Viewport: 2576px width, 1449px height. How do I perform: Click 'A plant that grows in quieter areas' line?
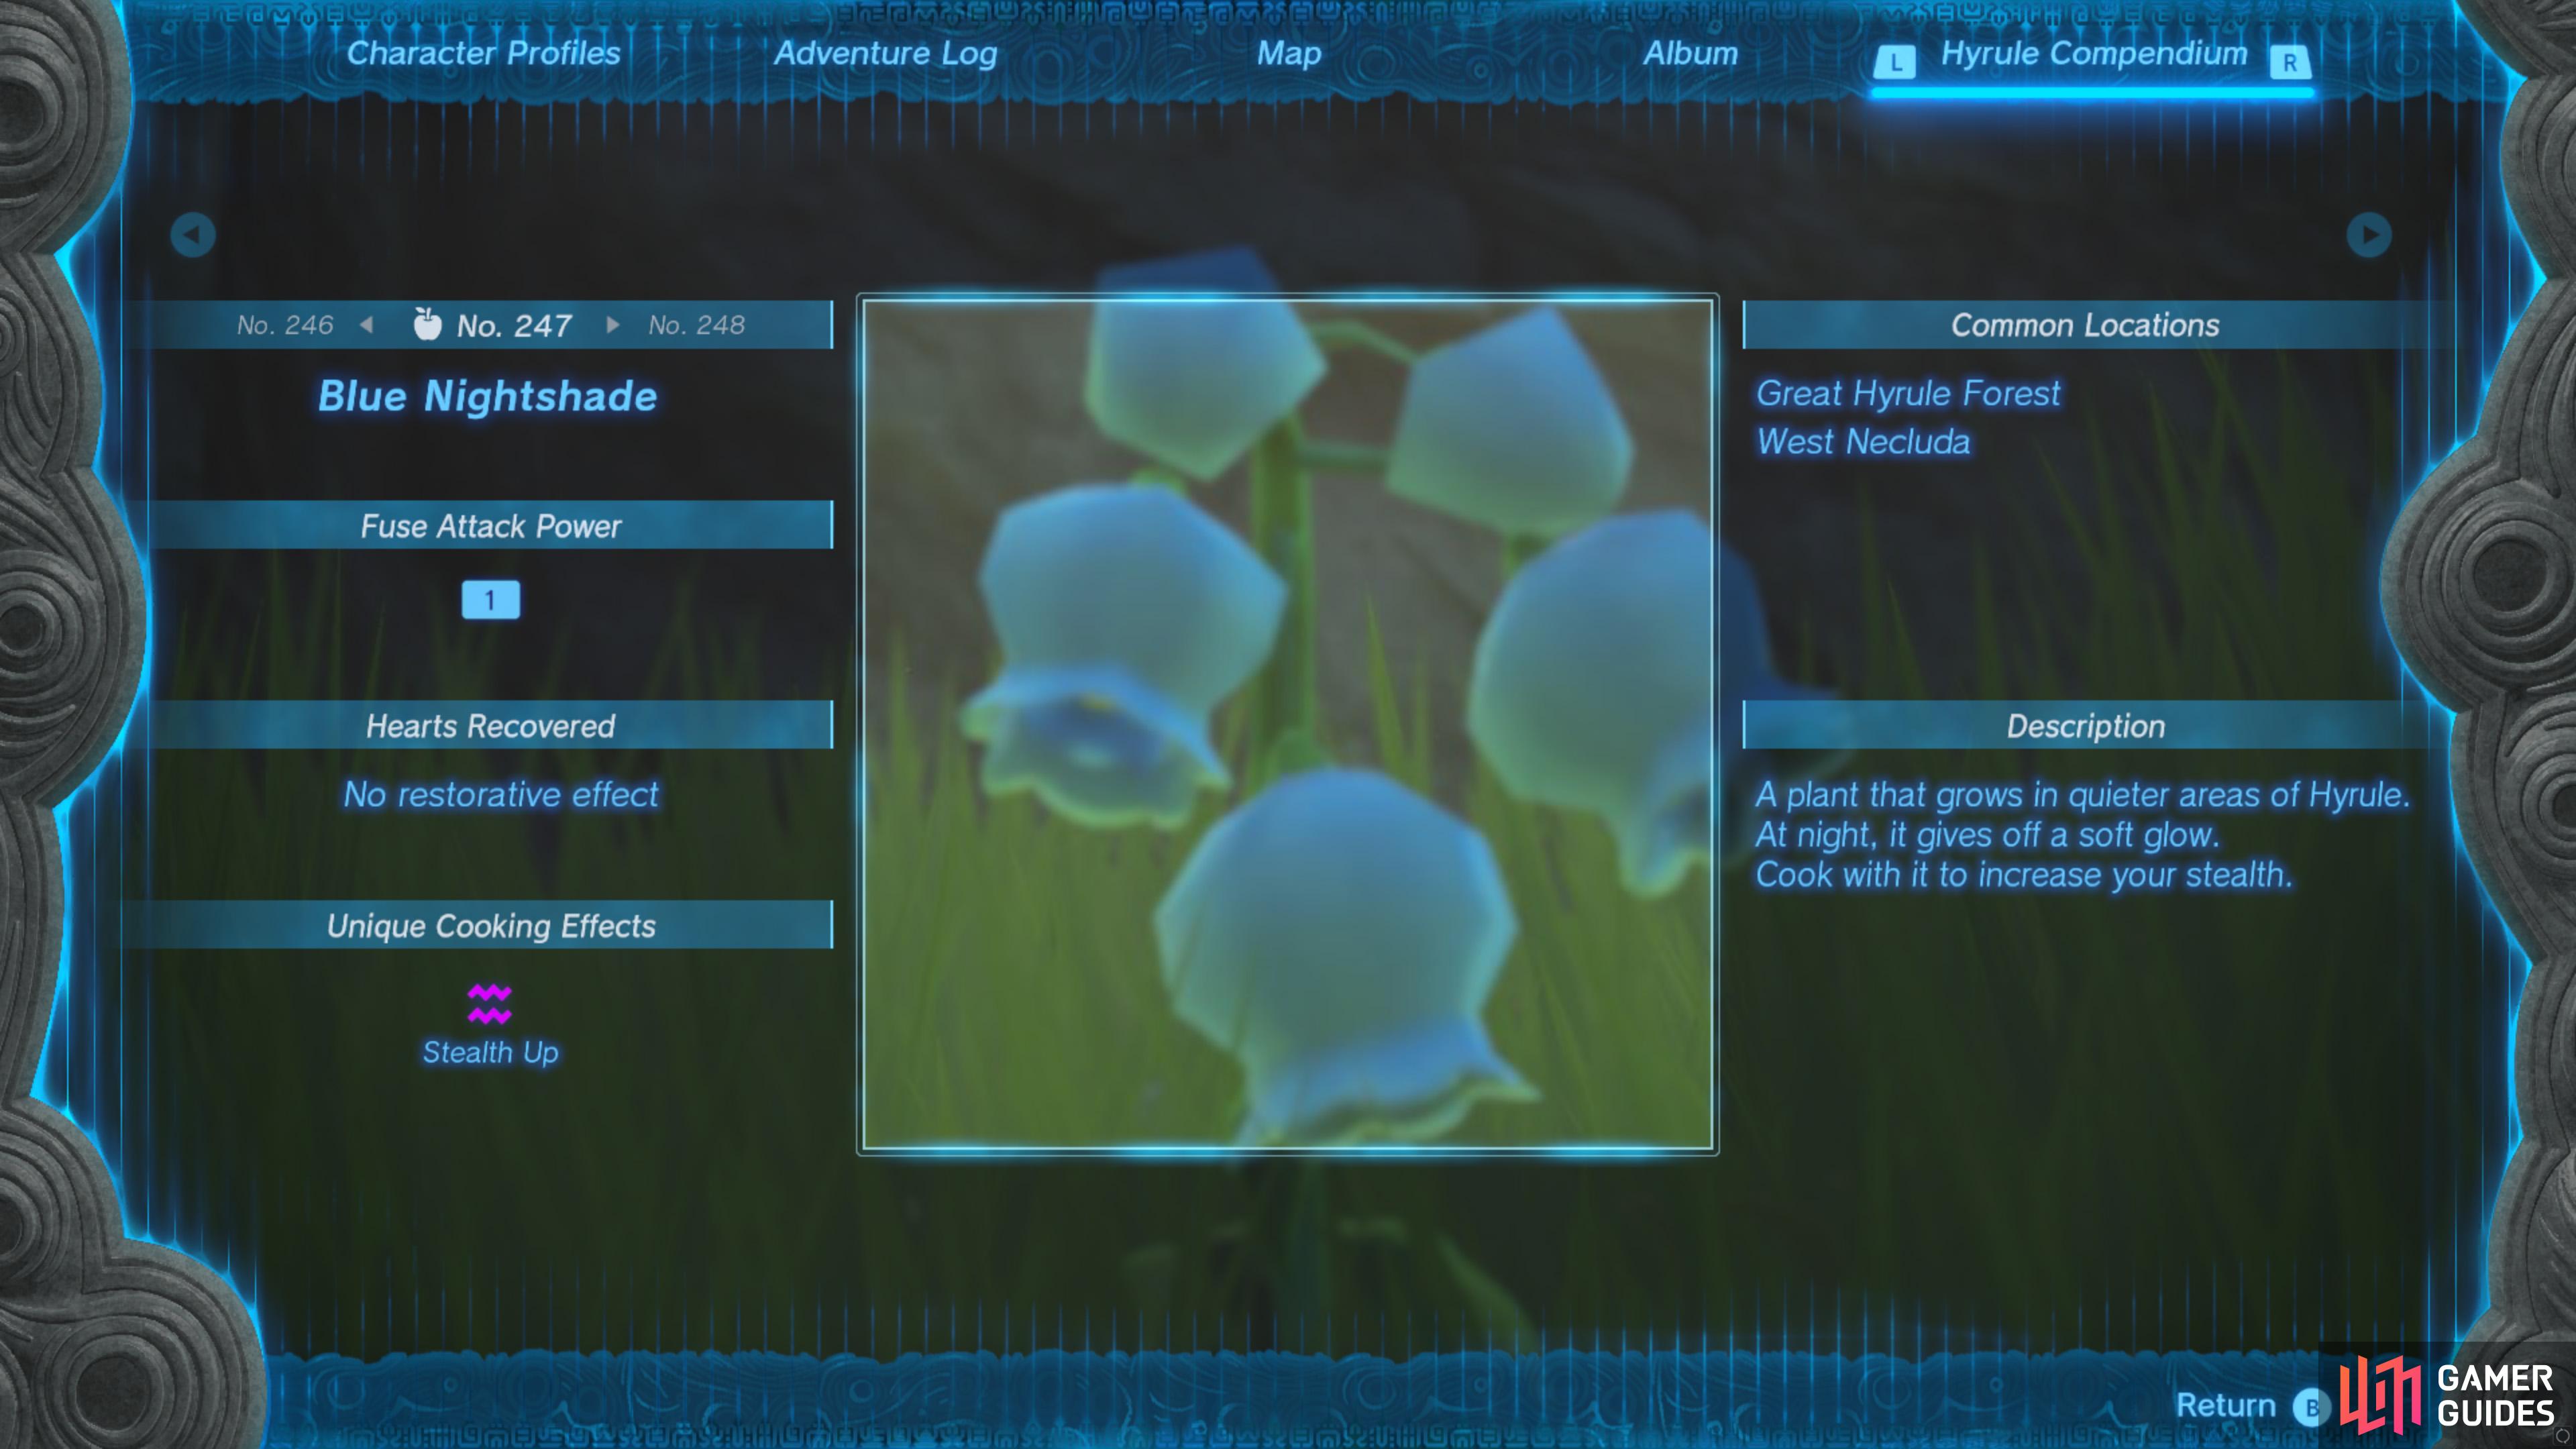2083,795
